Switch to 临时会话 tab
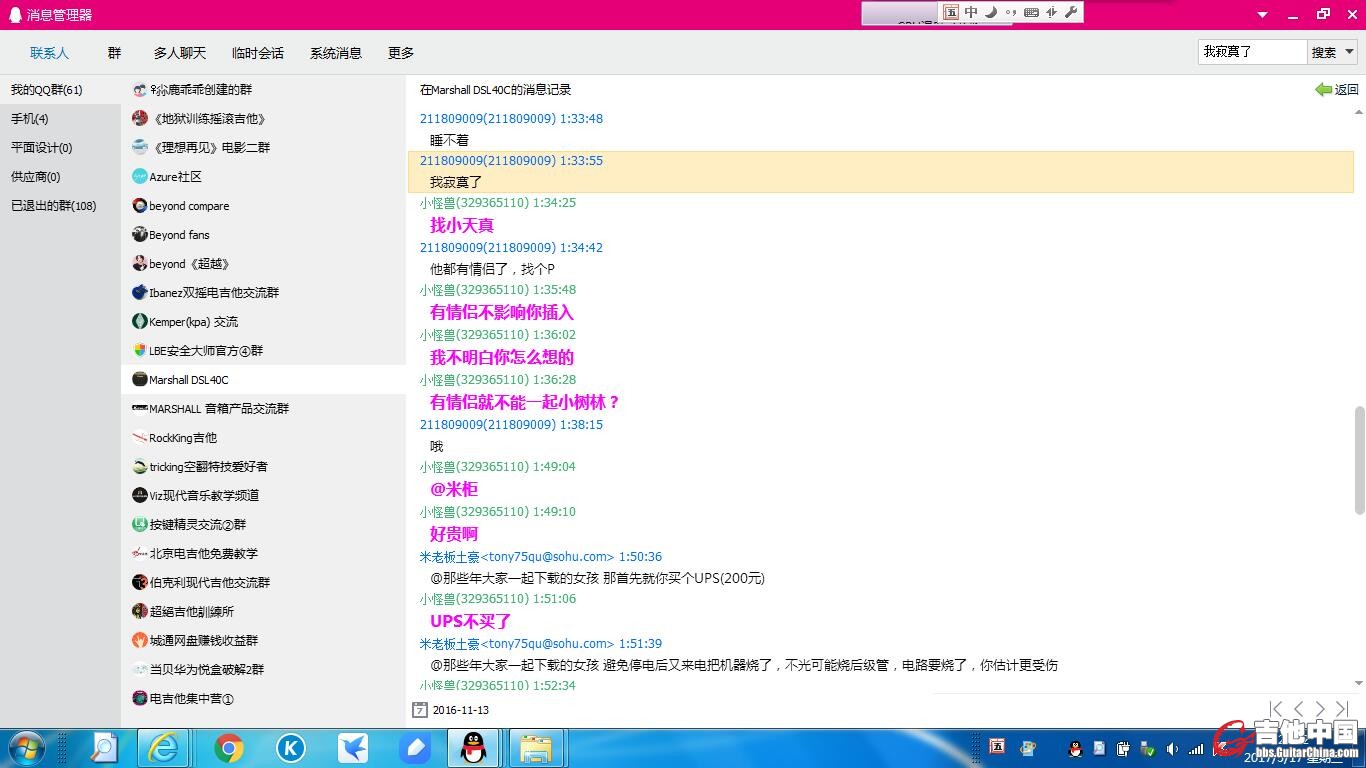1366x768 pixels. [257, 53]
